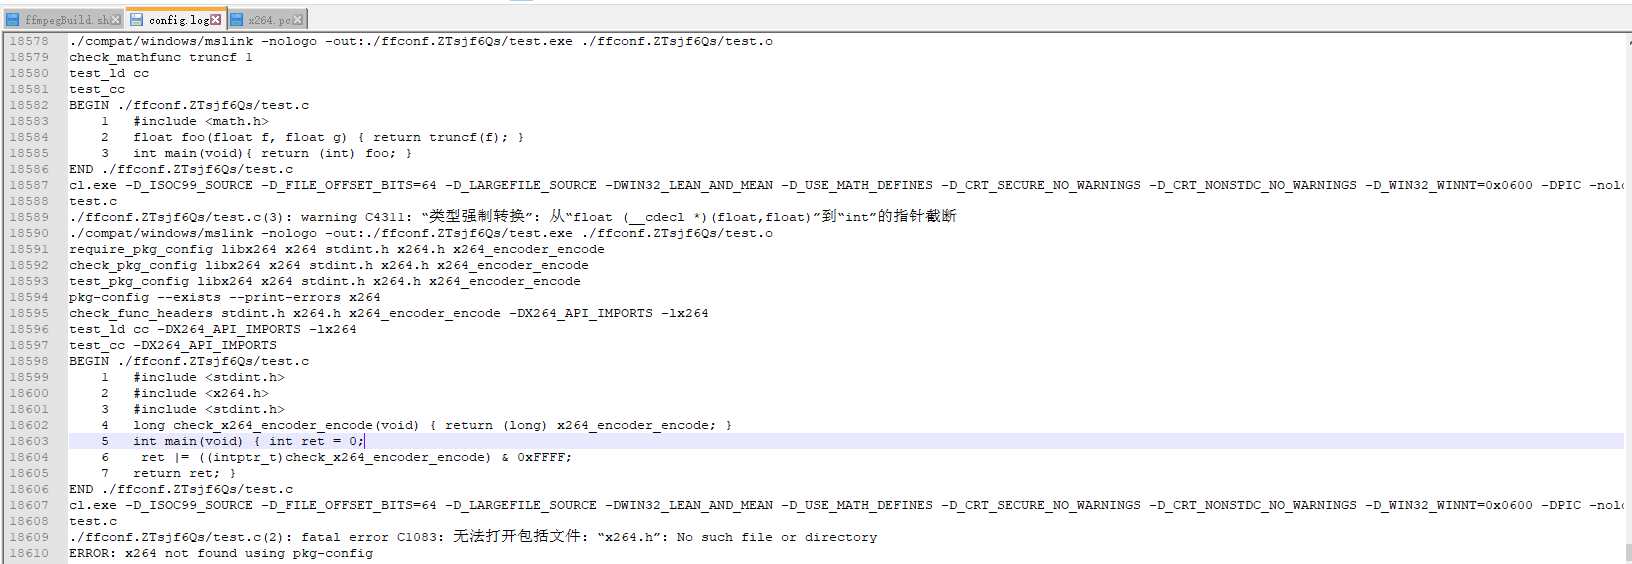
Task: Click the 'check_func_headers stdint.h x264.h' line
Action: point(389,313)
